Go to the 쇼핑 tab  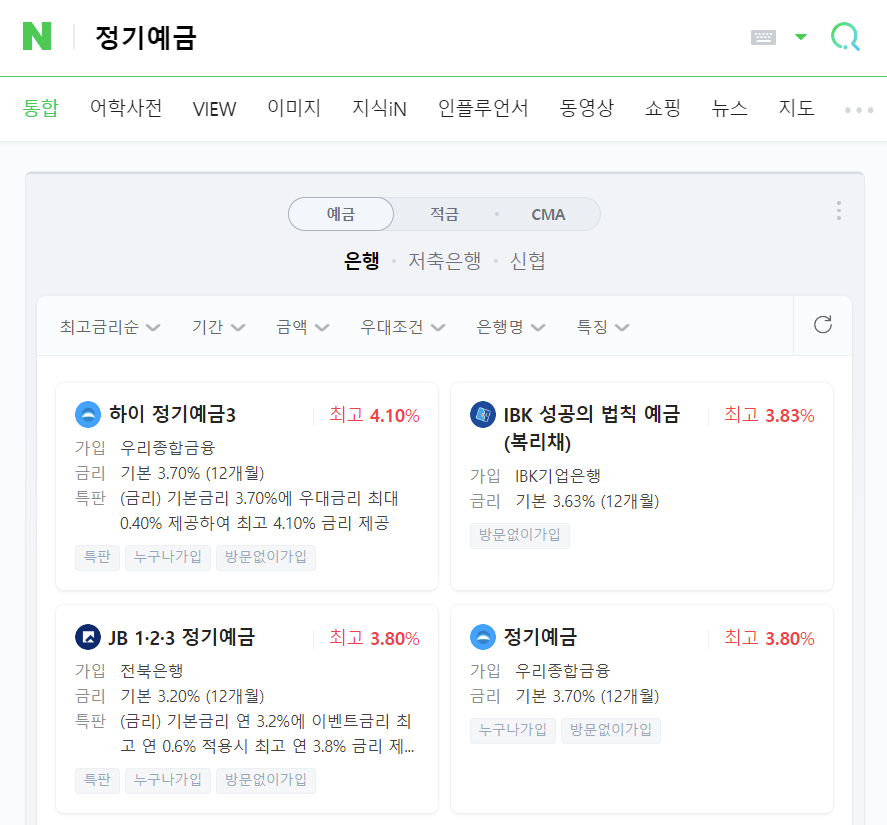pos(663,108)
